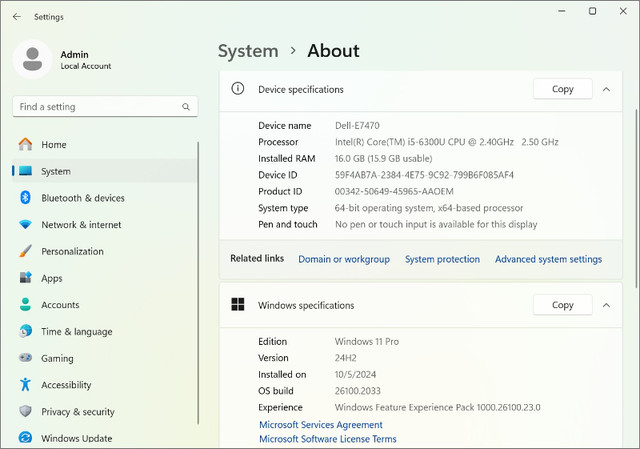Collapse the Windows specifications section
Image resolution: width=640 pixels, height=449 pixels.
[606, 305]
